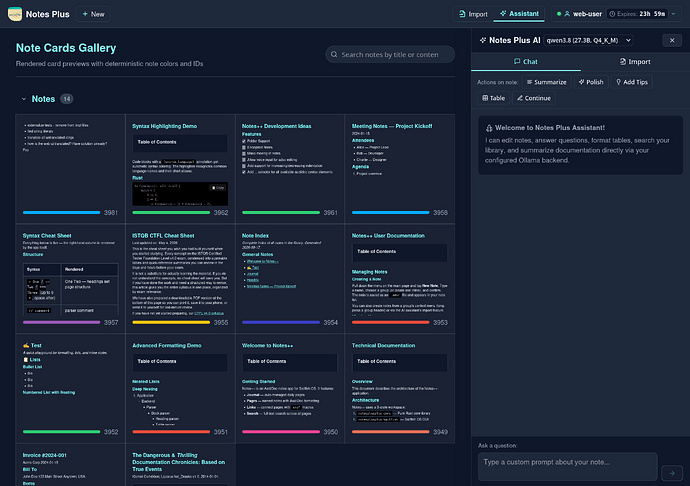Click the Numbered List with Nesting heading
This screenshot has height=486, width=690.
point(49,392)
